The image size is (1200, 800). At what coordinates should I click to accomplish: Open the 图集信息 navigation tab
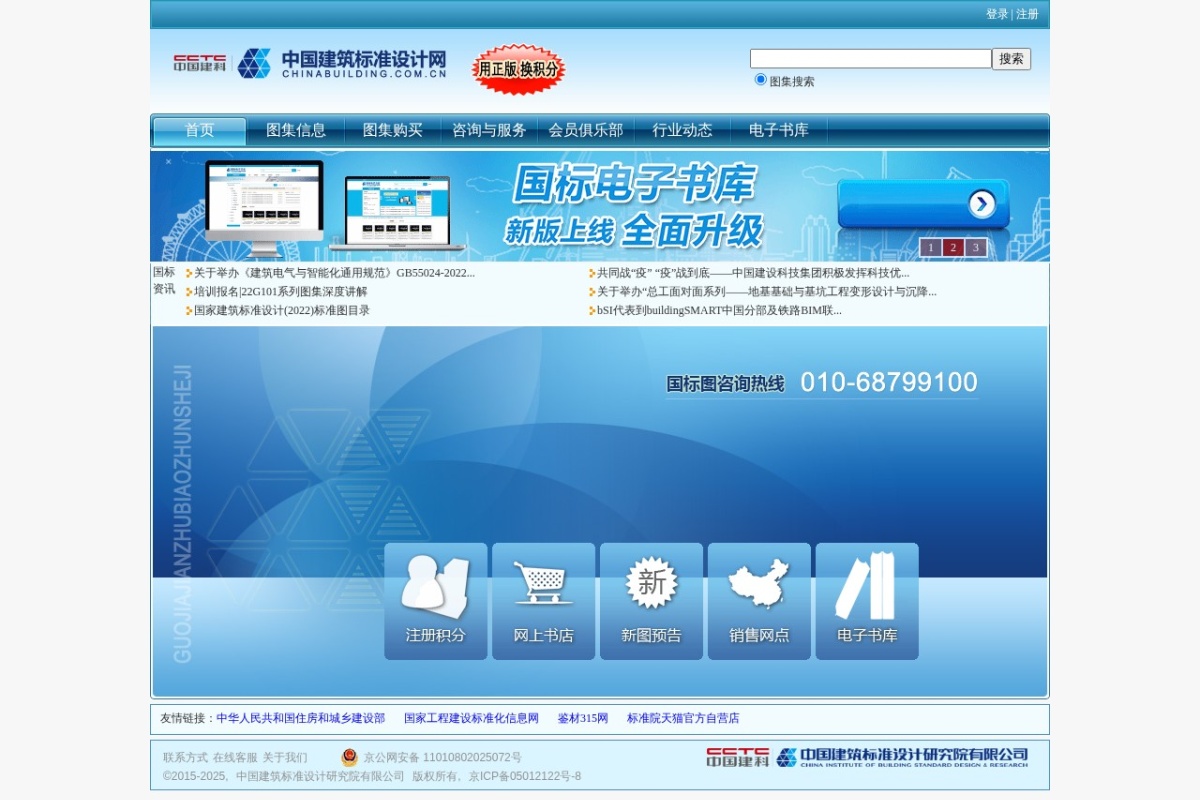[296, 130]
